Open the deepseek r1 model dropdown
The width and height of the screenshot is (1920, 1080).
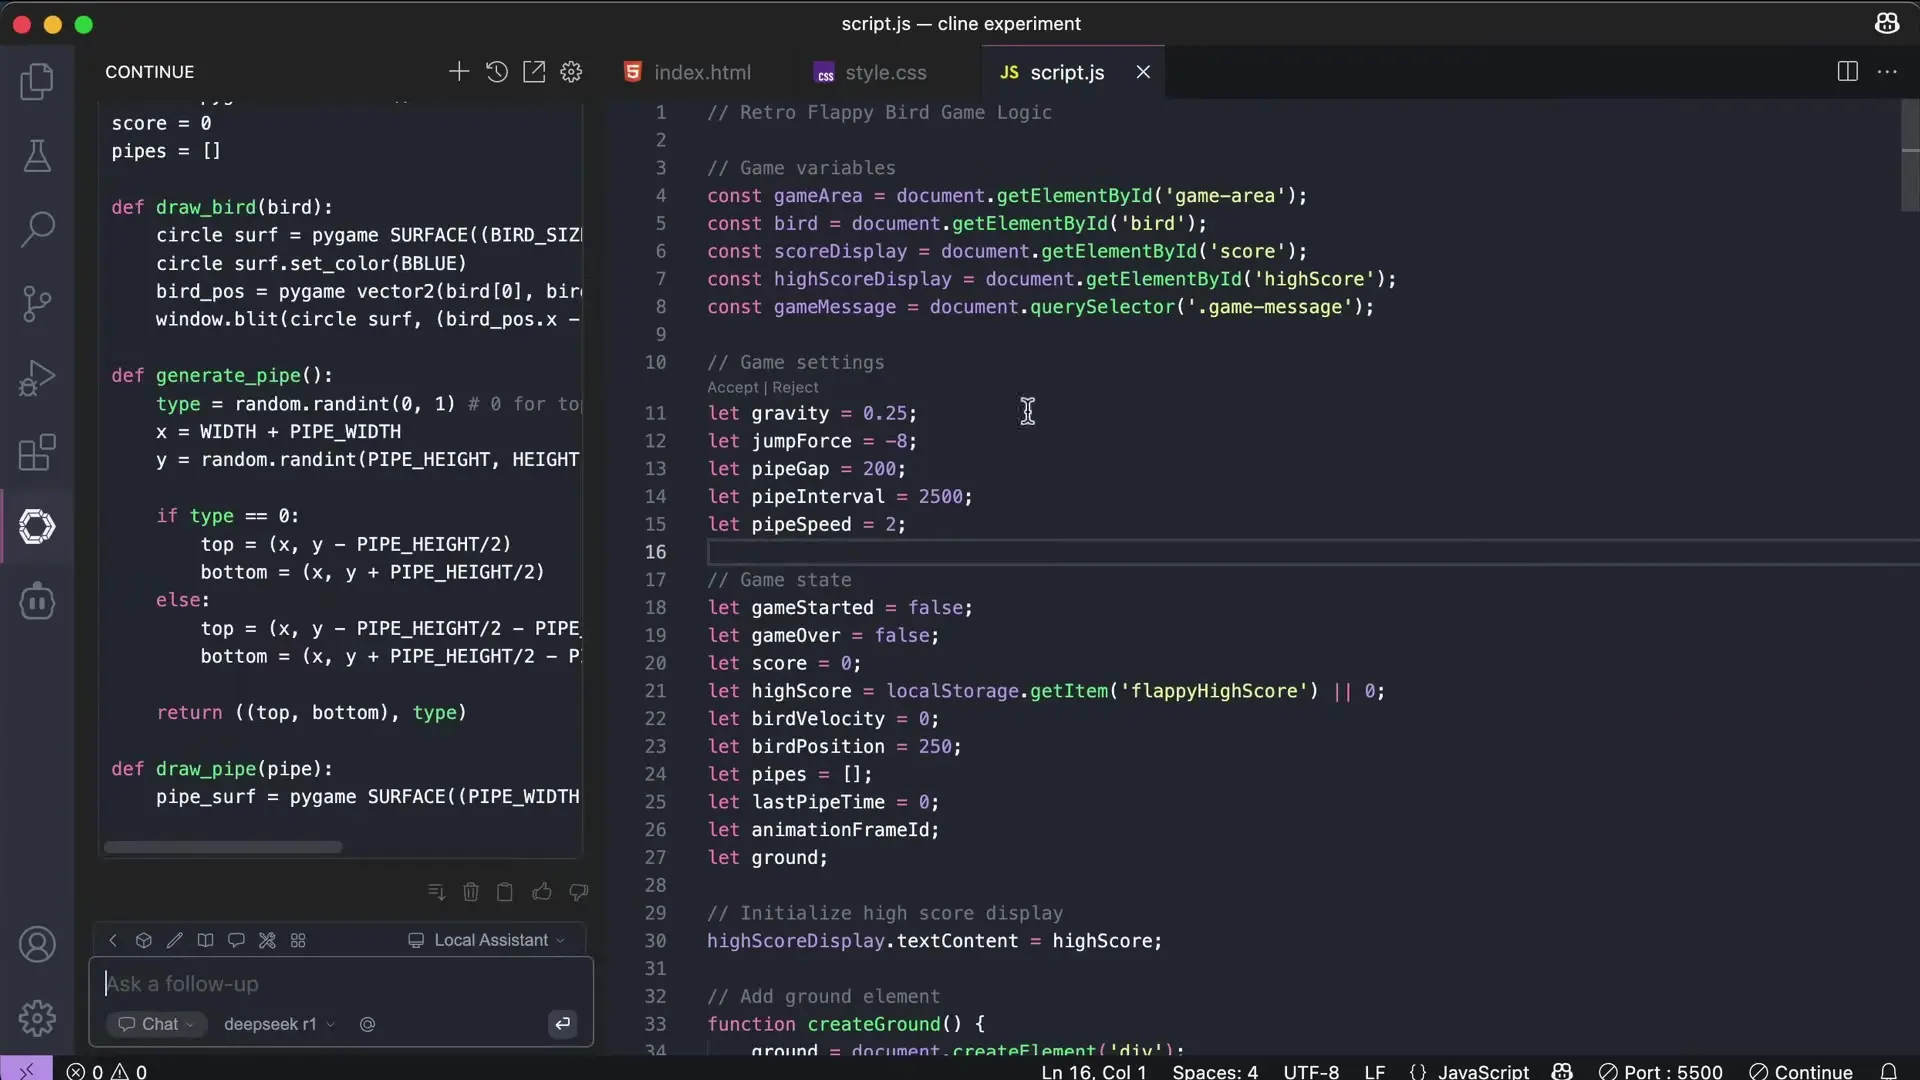279,1024
